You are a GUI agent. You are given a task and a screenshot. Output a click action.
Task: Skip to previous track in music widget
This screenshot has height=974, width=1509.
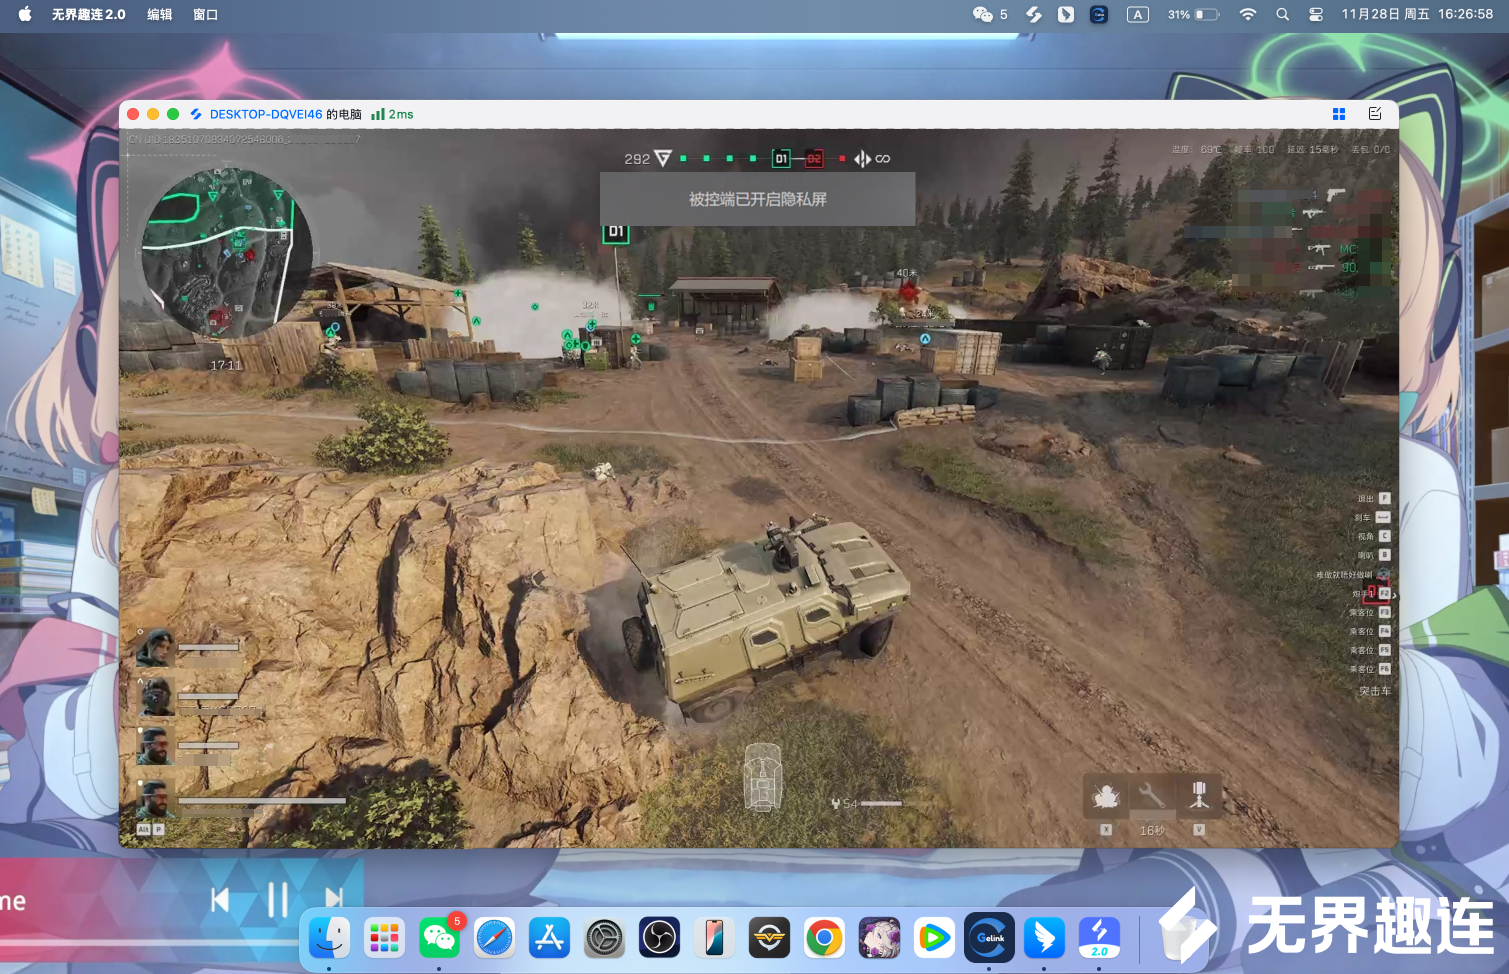click(220, 900)
